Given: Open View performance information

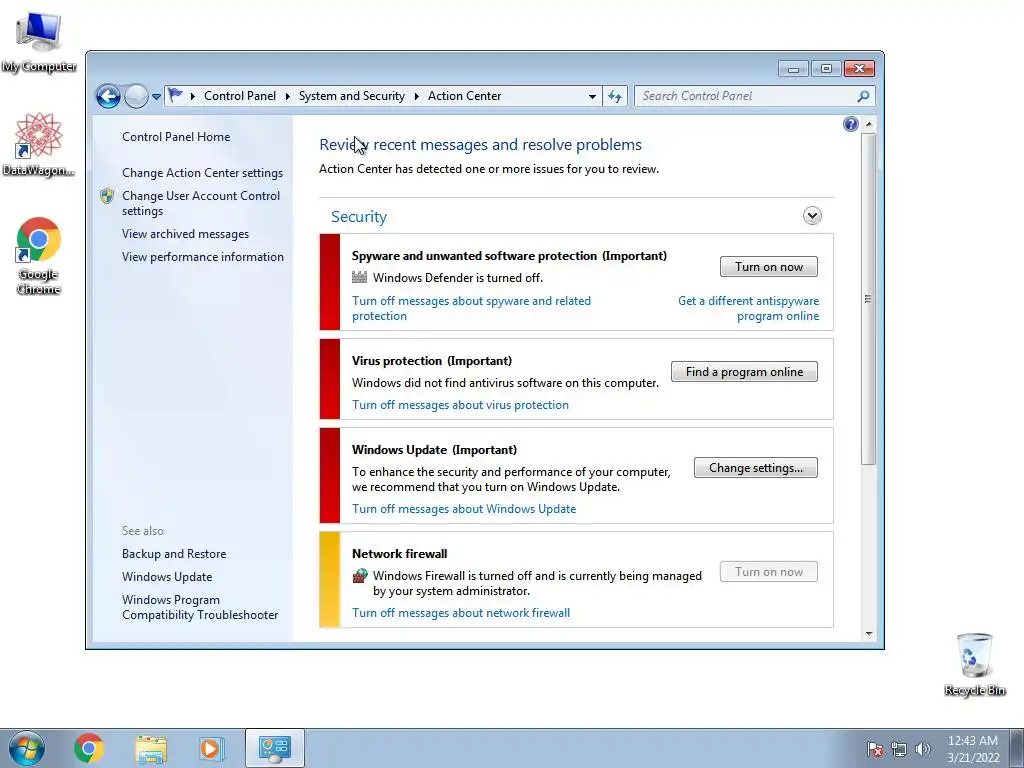Looking at the screenshot, I should [202, 257].
